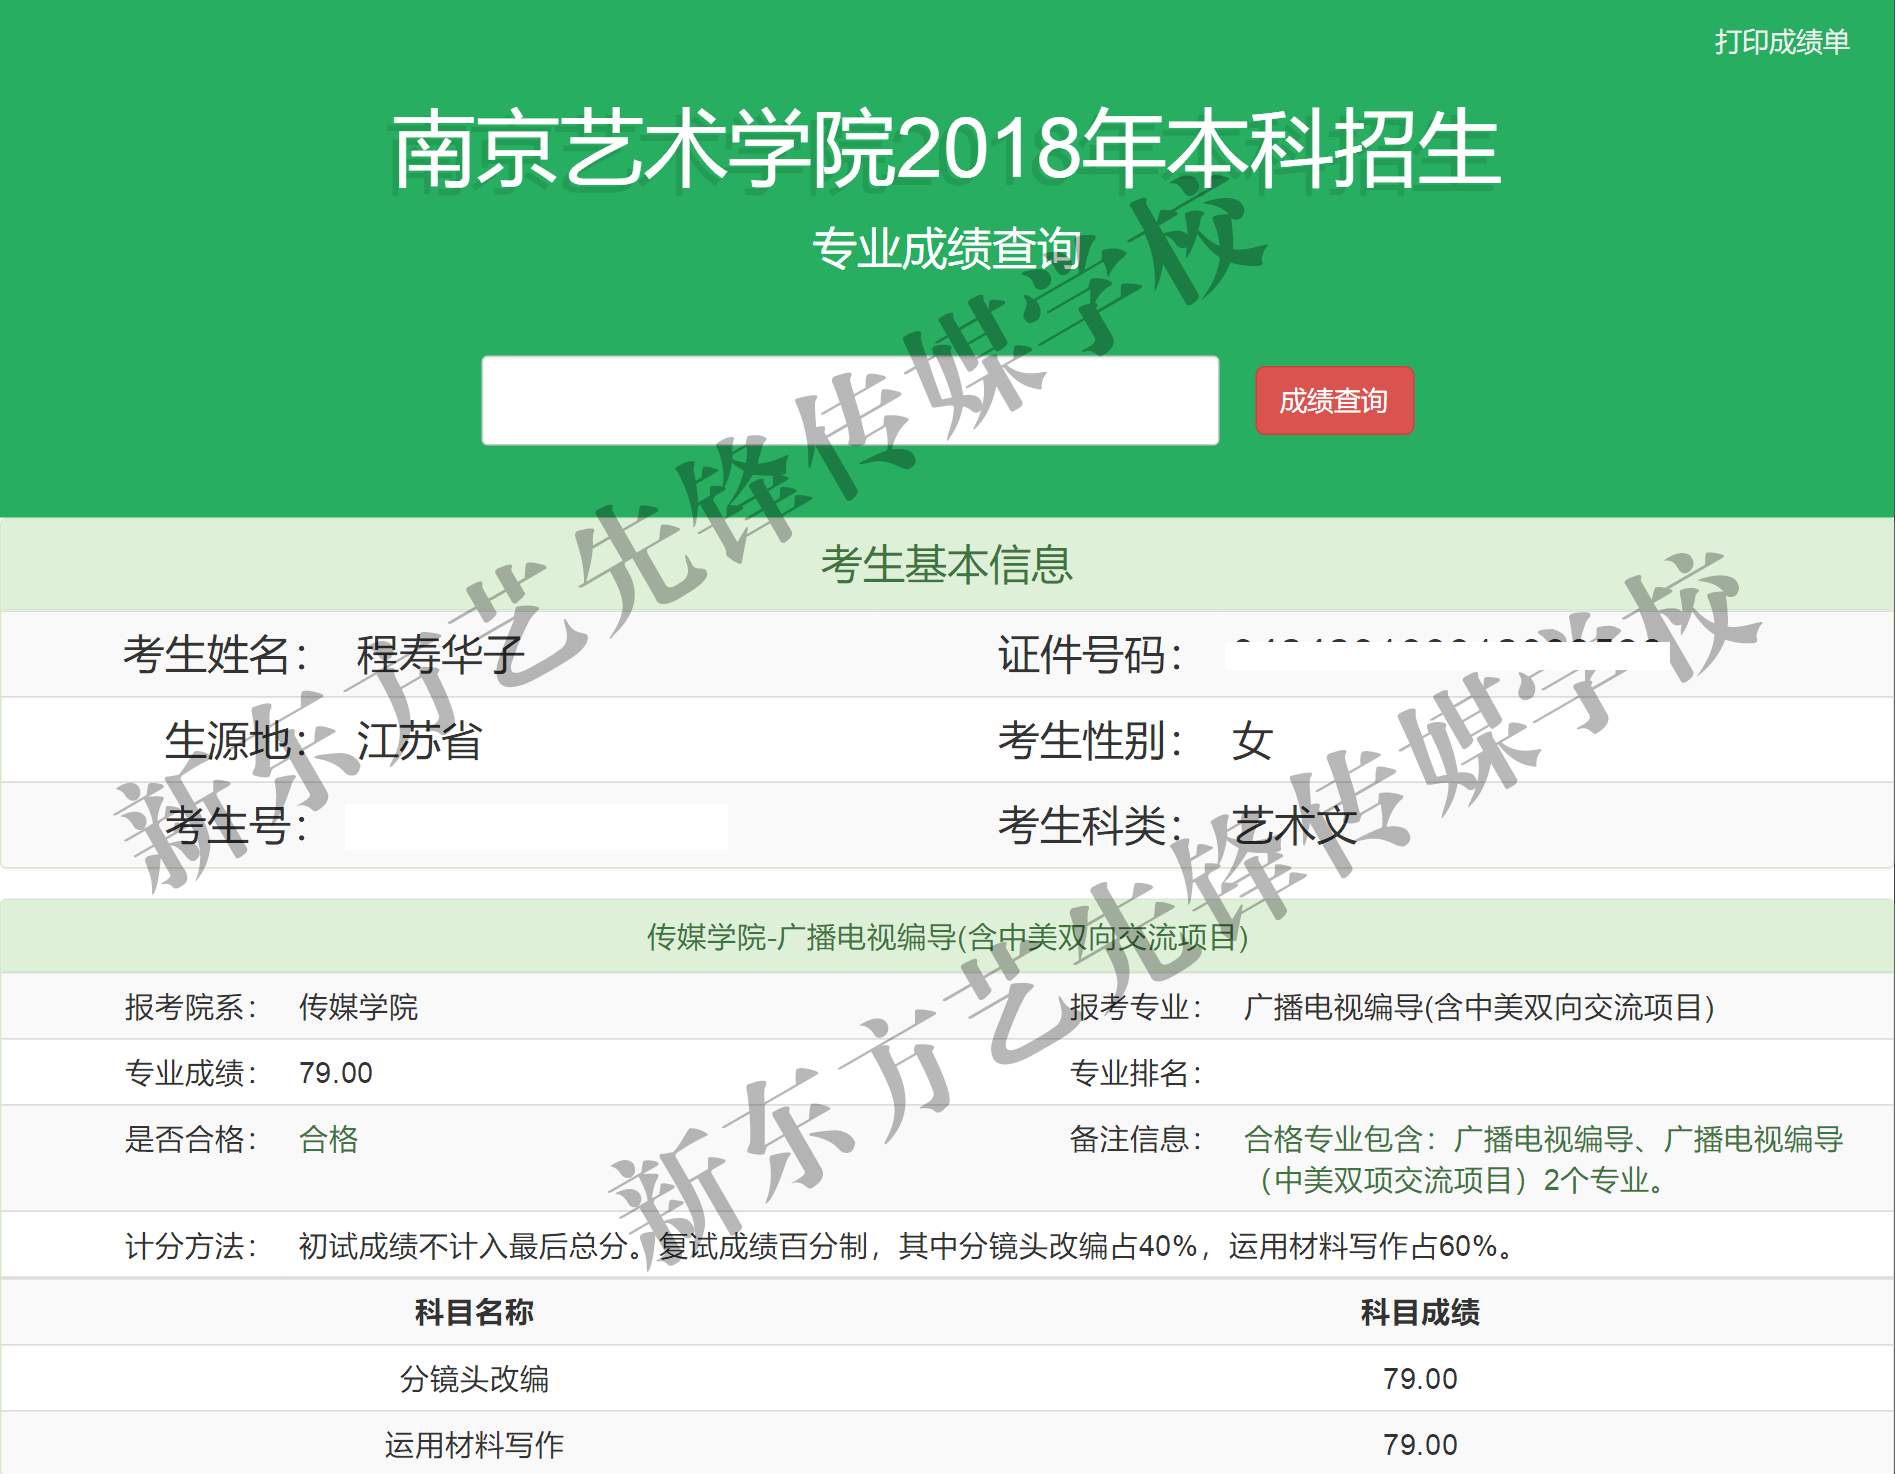
Task: Click the 是否合格 label
Action: 191,1139
